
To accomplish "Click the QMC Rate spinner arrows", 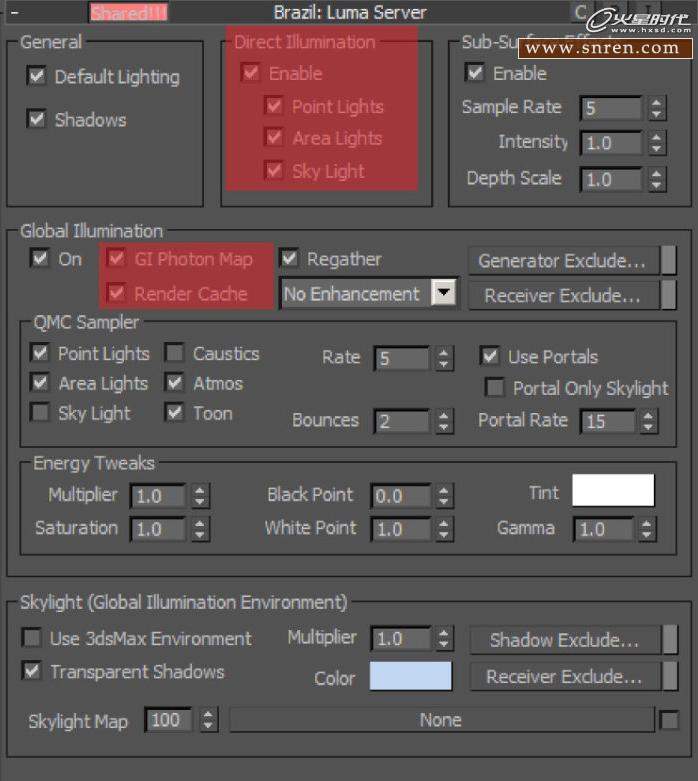I will click(443, 358).
